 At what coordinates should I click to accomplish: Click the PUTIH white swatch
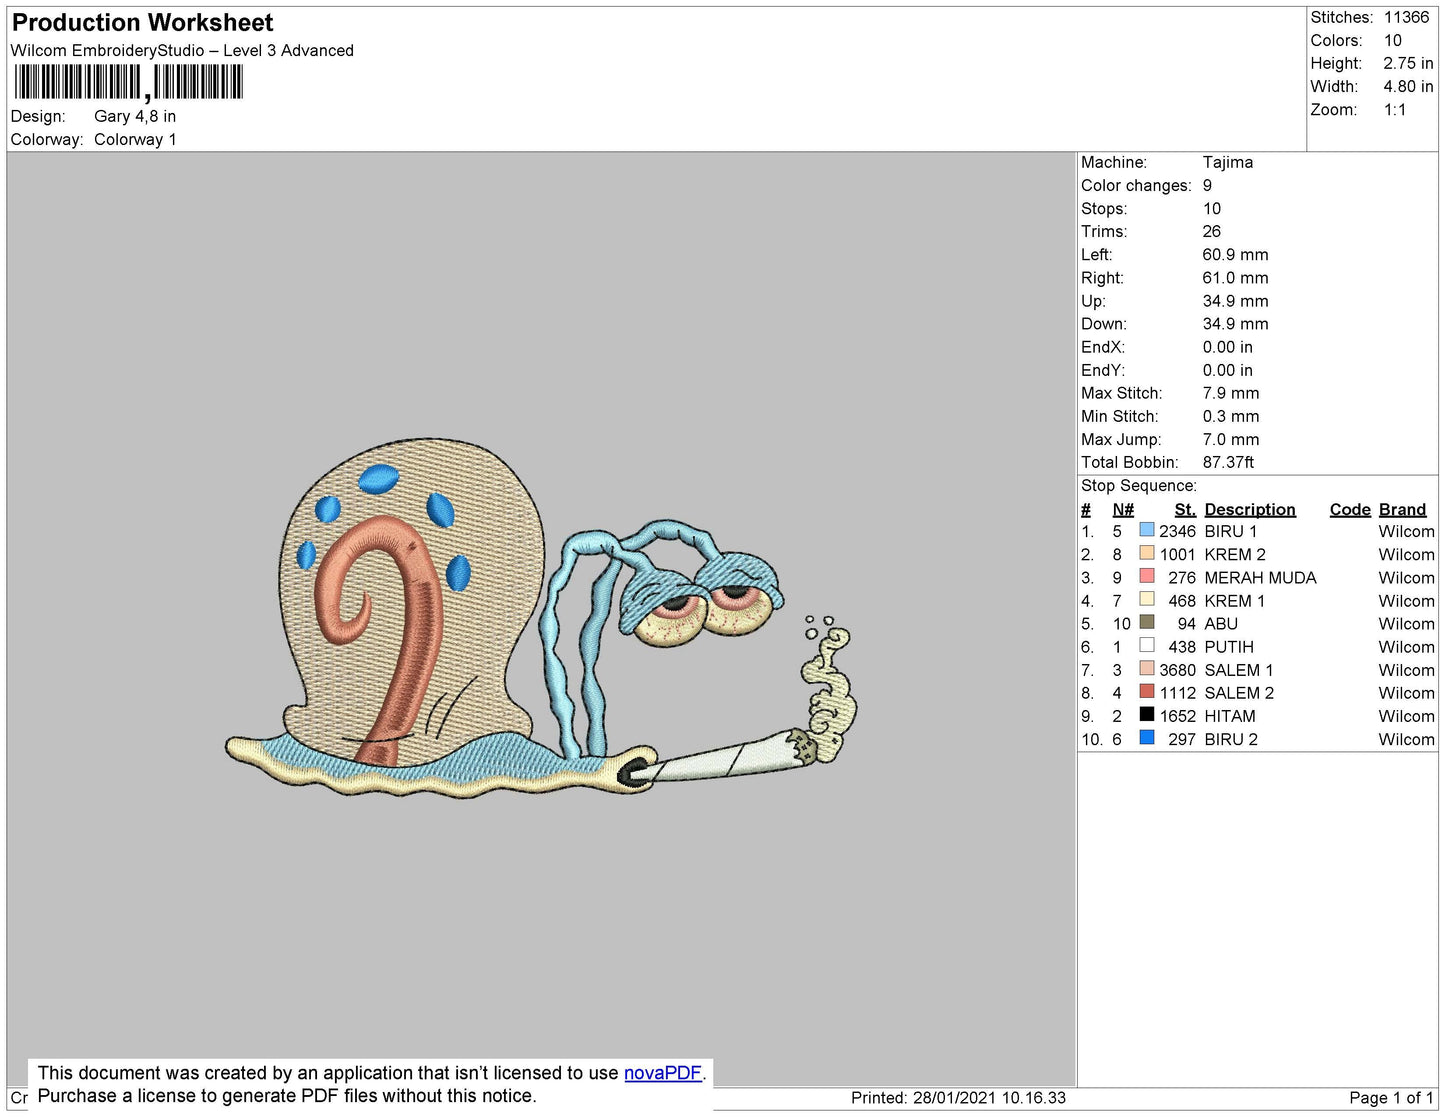pyautogui.click(x=1147, y=645)
